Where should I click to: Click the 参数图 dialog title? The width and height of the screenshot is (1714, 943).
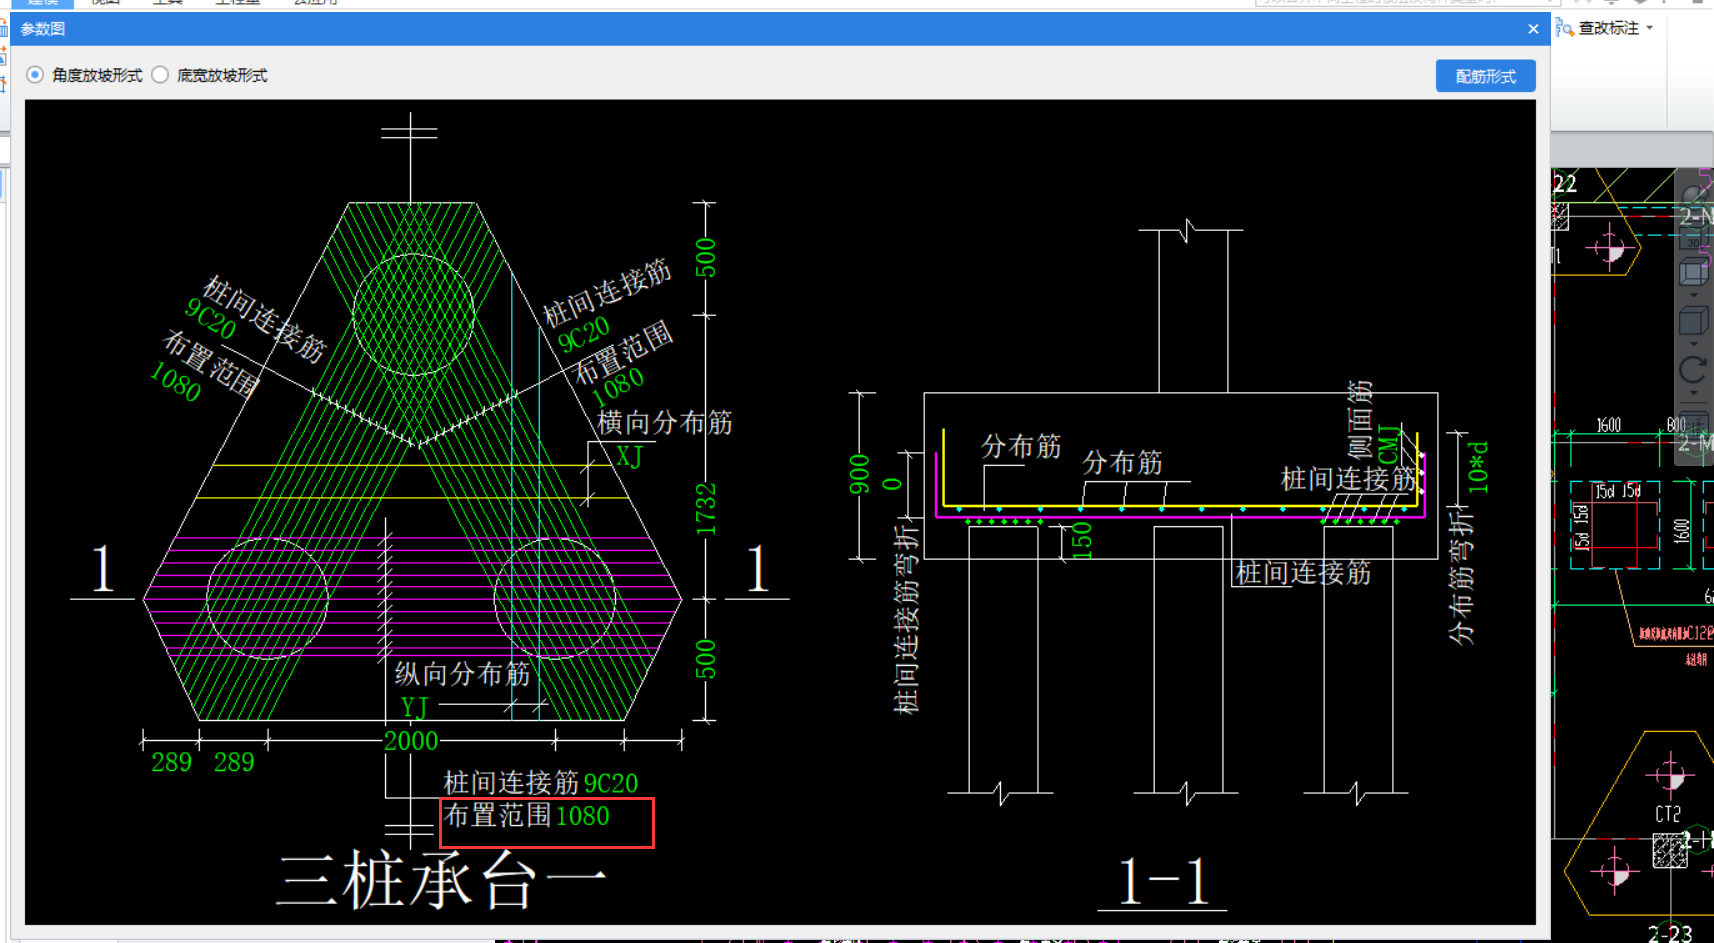[43, 29]
